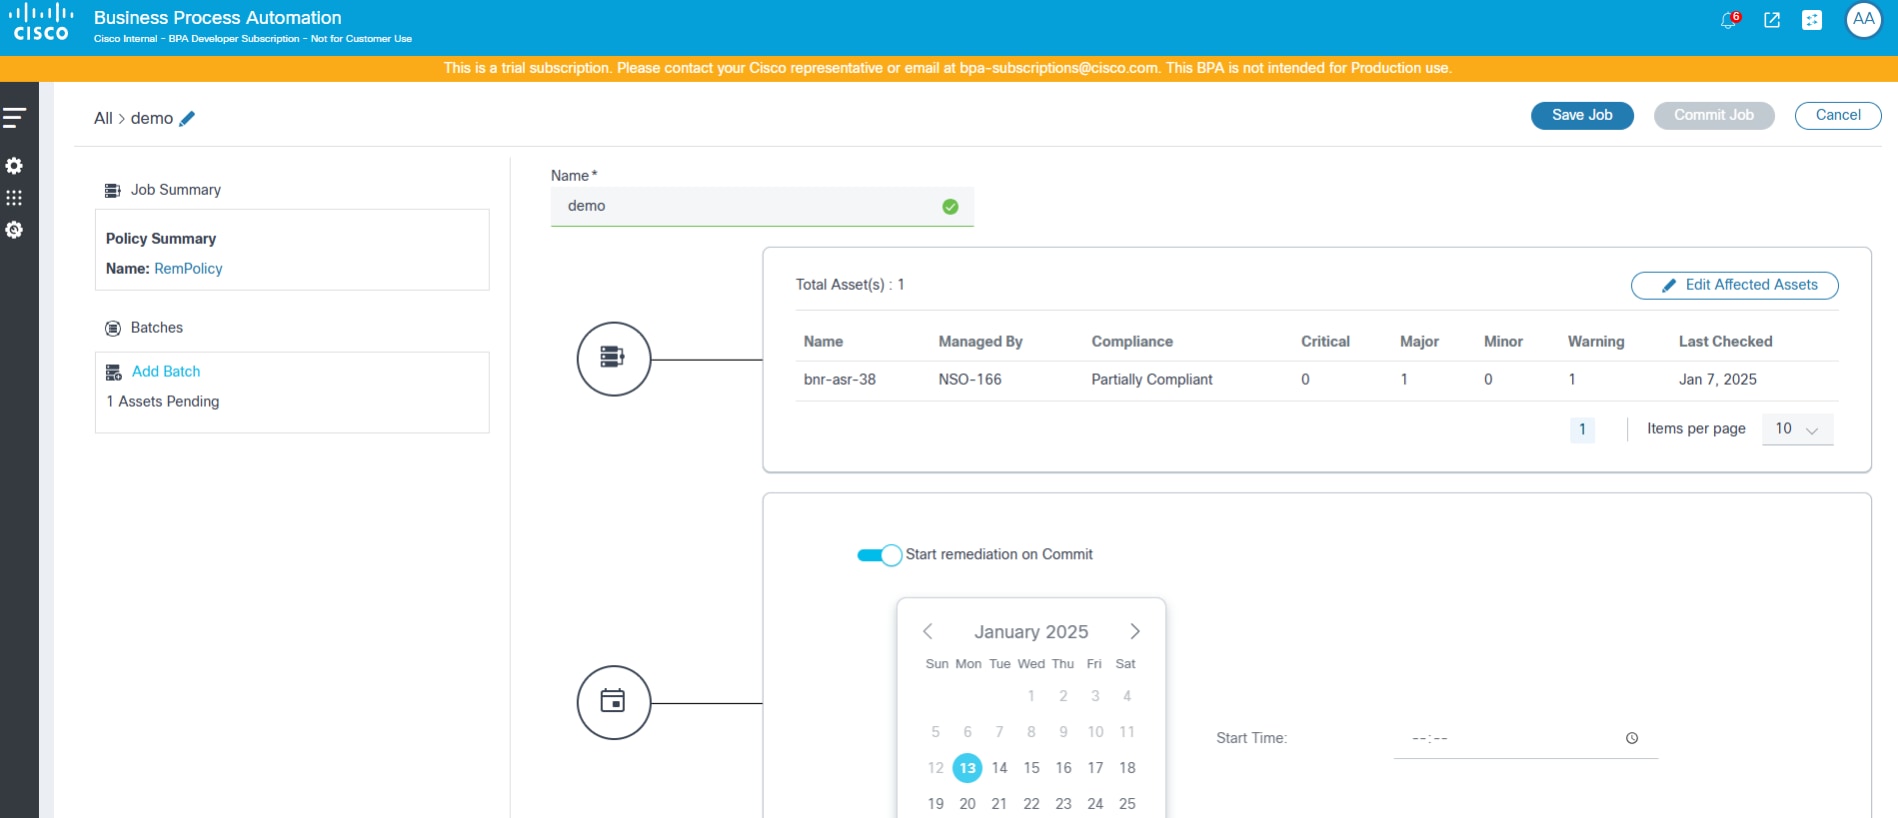The width and height of the screenshot is (1898, 818).
Task: Click the Commit Job button
Action: click(x=1714, y=116)
